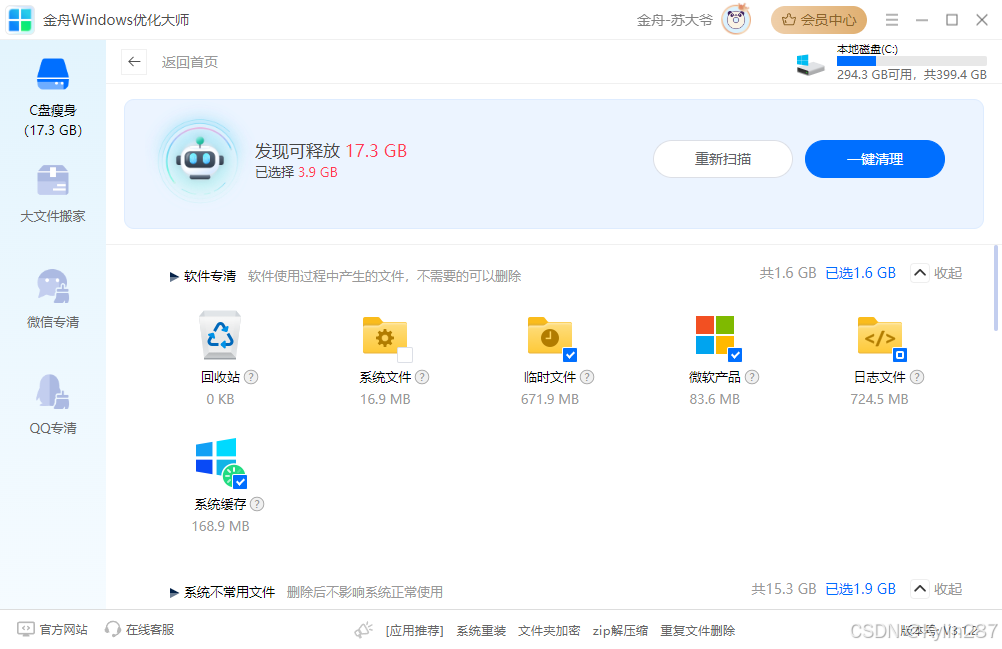Viewport: 1002px width, 649px height.
Task: Uncheck the 系统缓存 checkbox
Action: coord(240,482)
